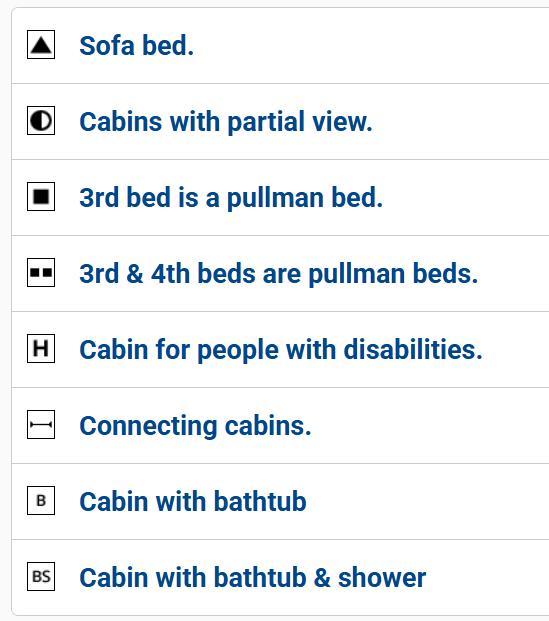The height and width of the screenshot is (621, 549).
Task: Click empty area of partial view row
Action: pos(461,122)
